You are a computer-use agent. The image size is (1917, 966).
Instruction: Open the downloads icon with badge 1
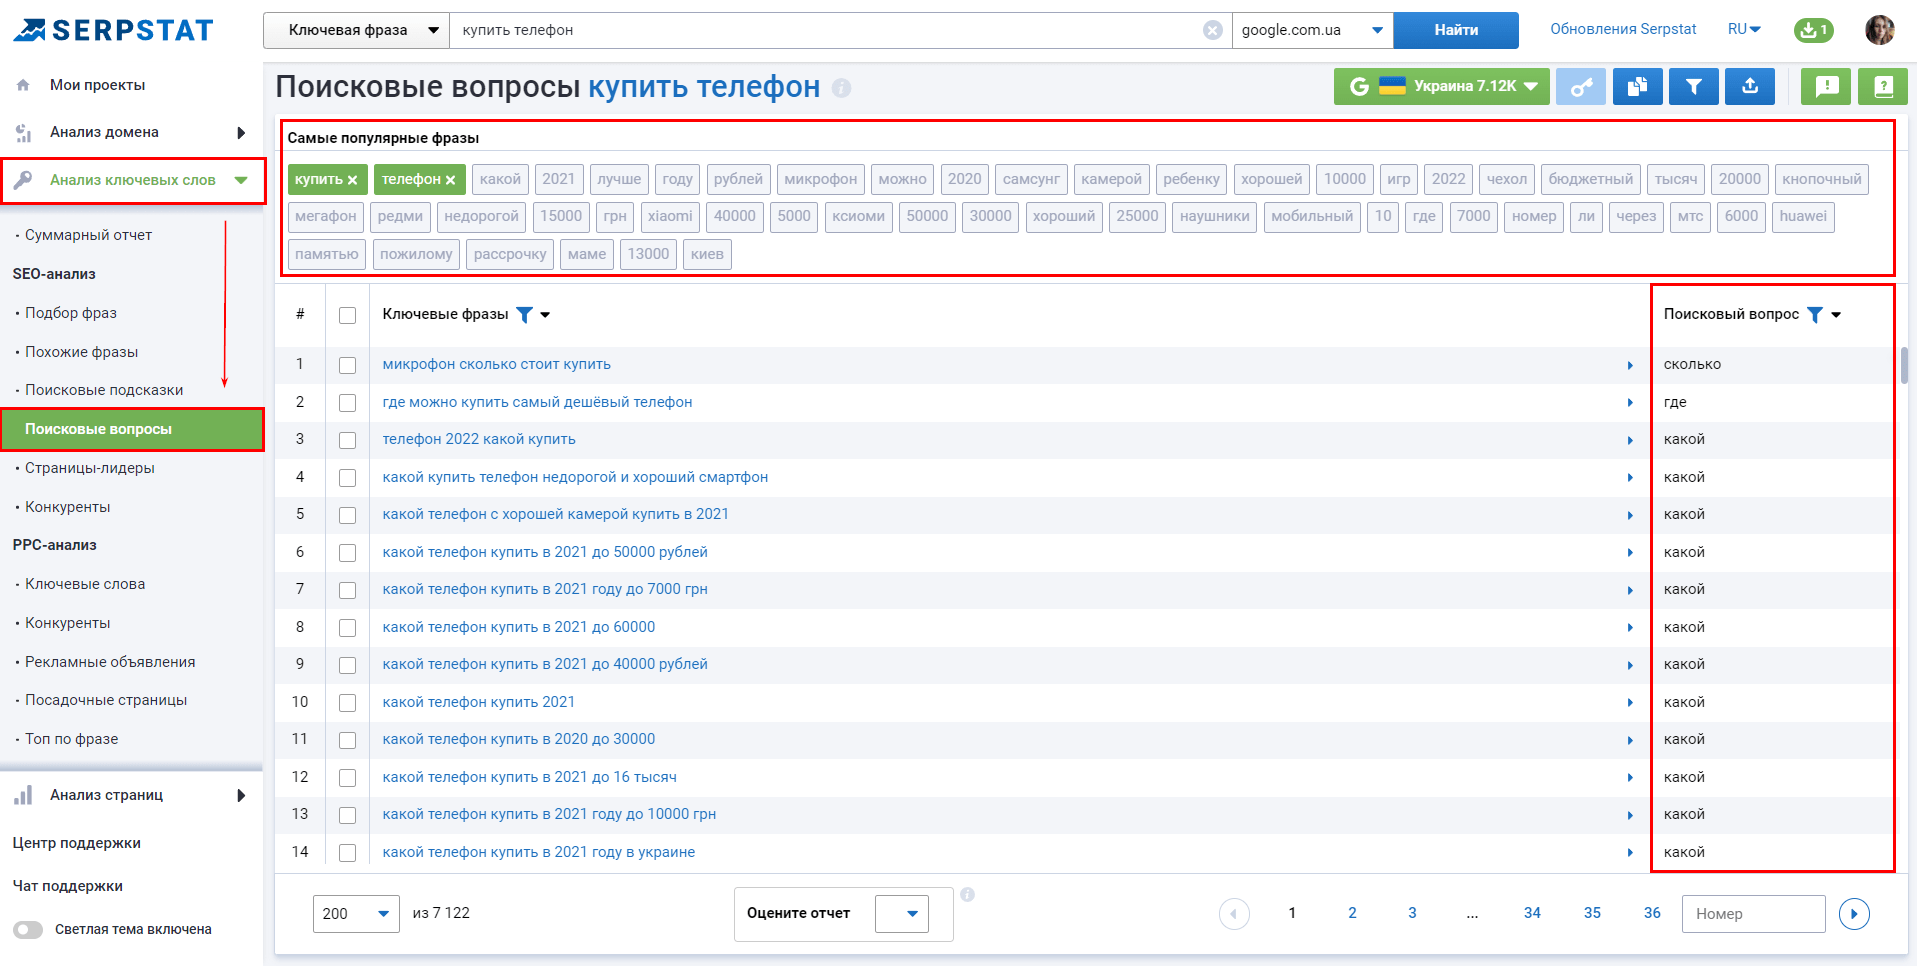coord(1813,30)
